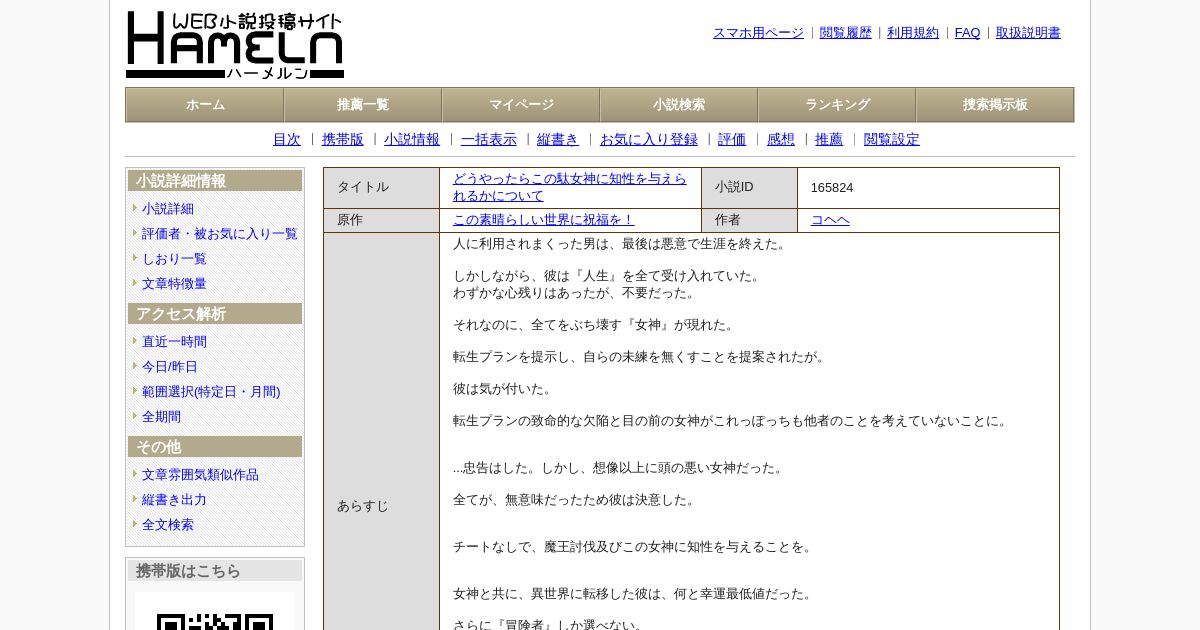Click the タイトル label cell
The image size is (1200, 630).
click(381, 188)
